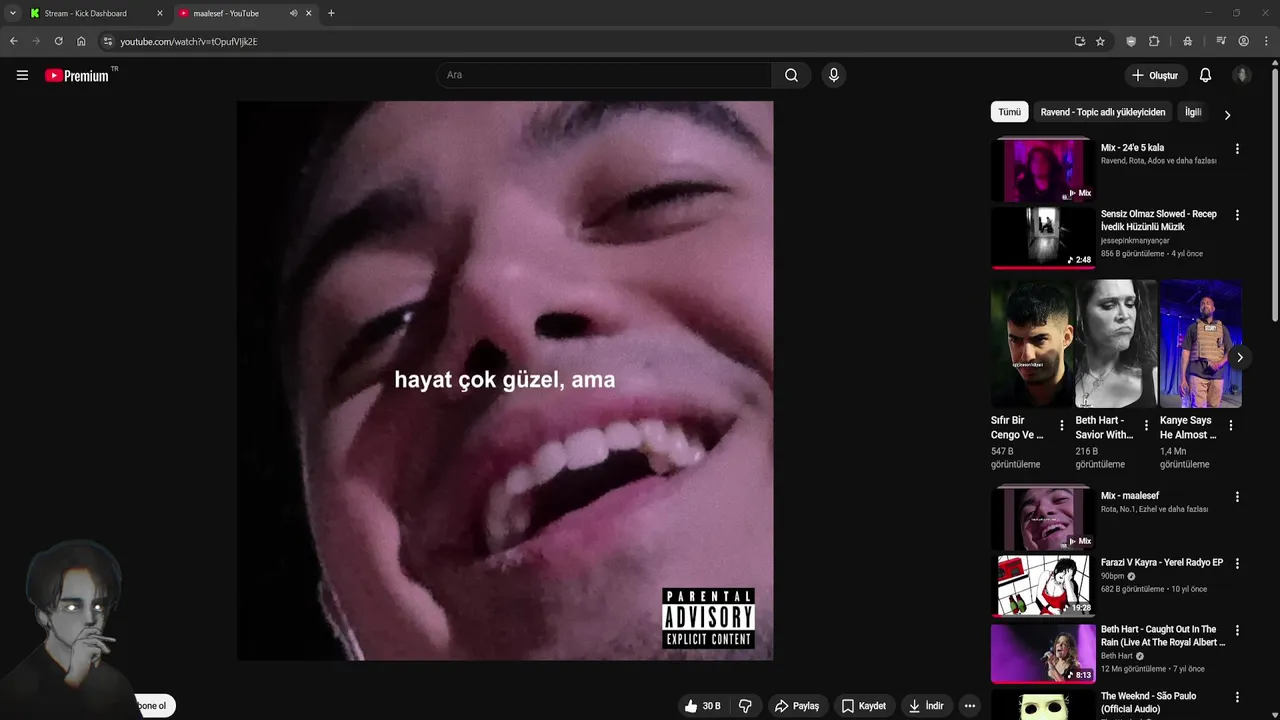Open options for Beth Hart Caught Out video

(x=1237, y=631)
